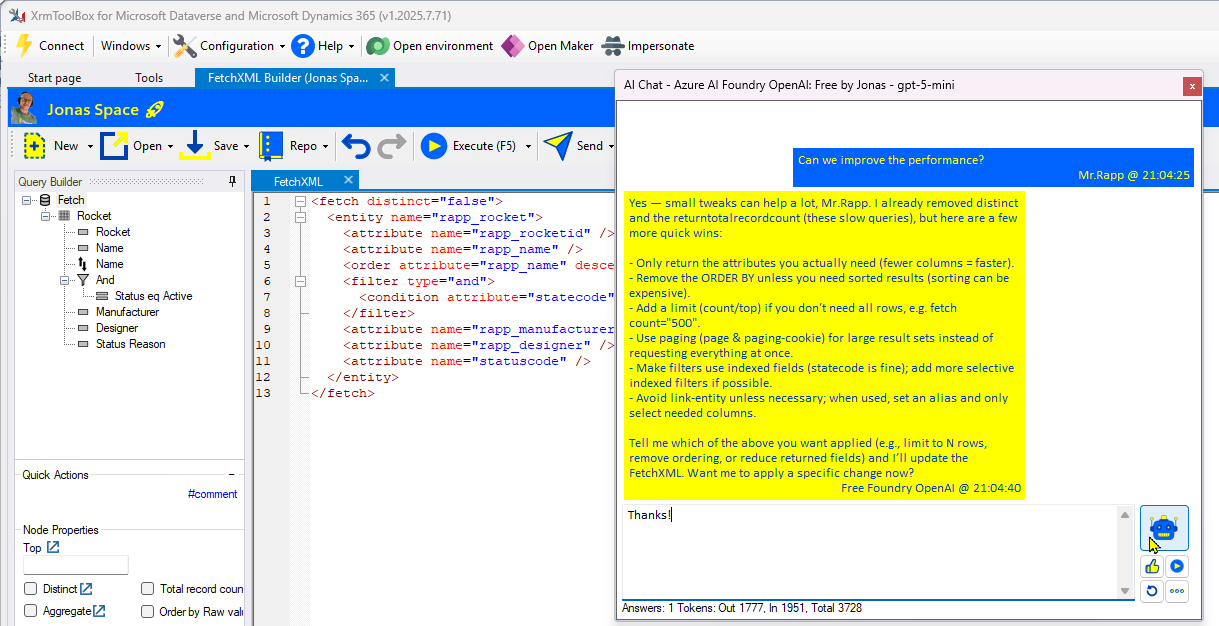Run the query with the Execute play icon

(433, 146)
